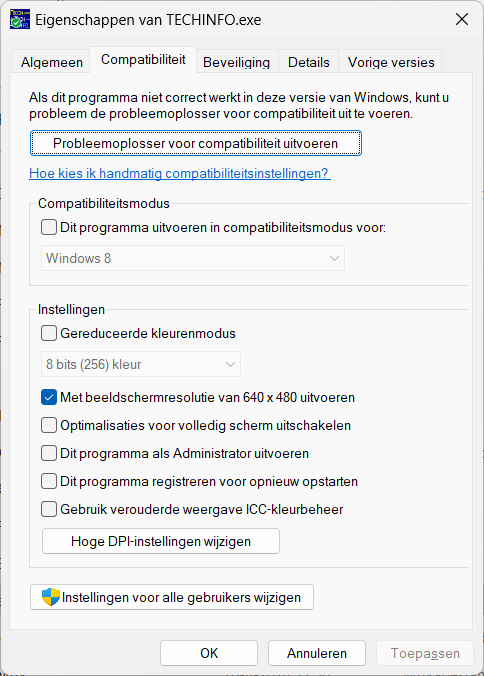Image resolution: width=484 pixels, height=676 pixels.
Task: Run Probleemoplosser voor compatibiliteit uitvoeren
Action: [196, 143]
